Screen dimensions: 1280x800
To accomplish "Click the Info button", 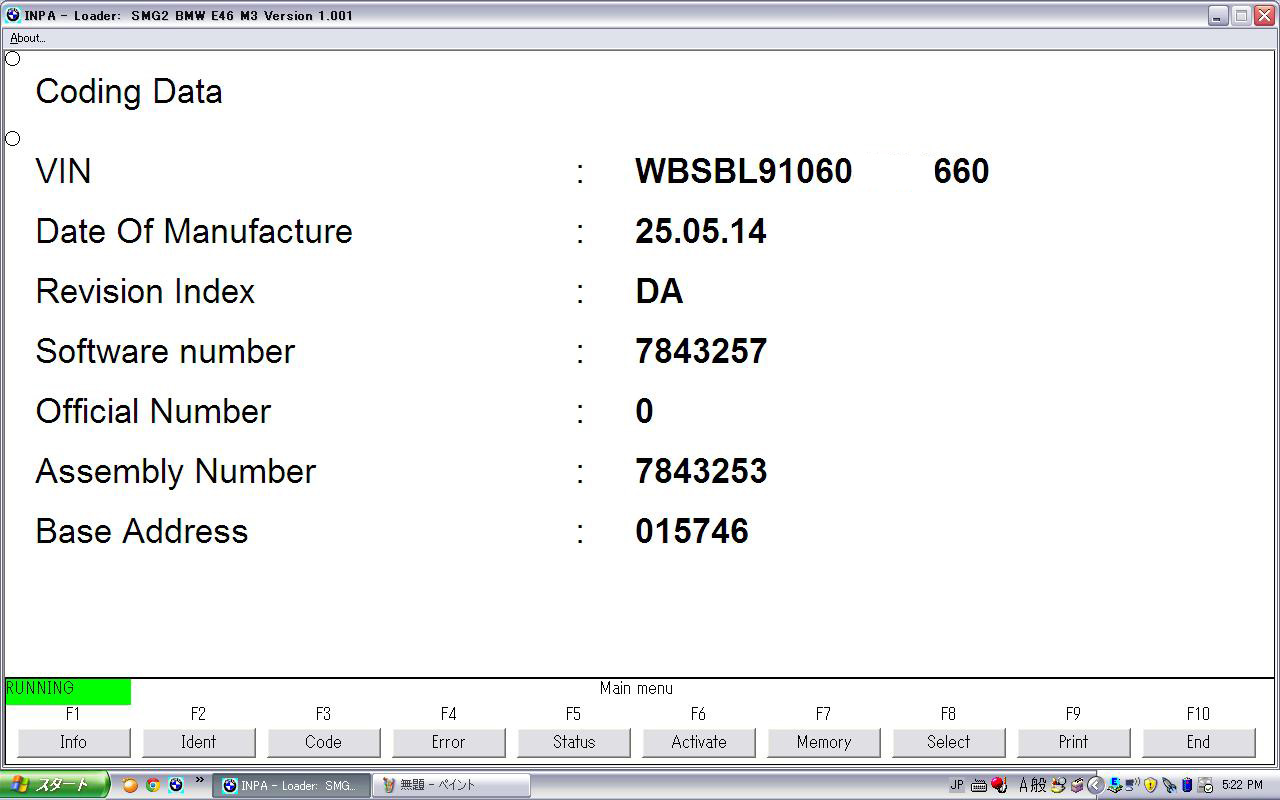I will [73, 742].
